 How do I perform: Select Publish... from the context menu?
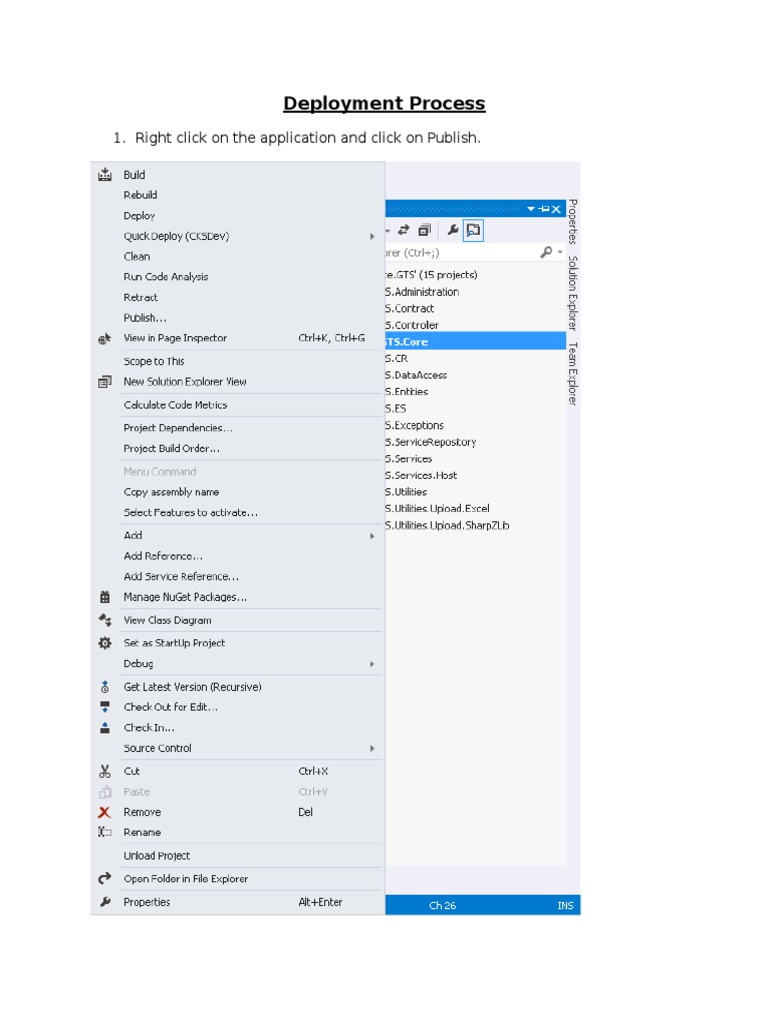point(145,318)
